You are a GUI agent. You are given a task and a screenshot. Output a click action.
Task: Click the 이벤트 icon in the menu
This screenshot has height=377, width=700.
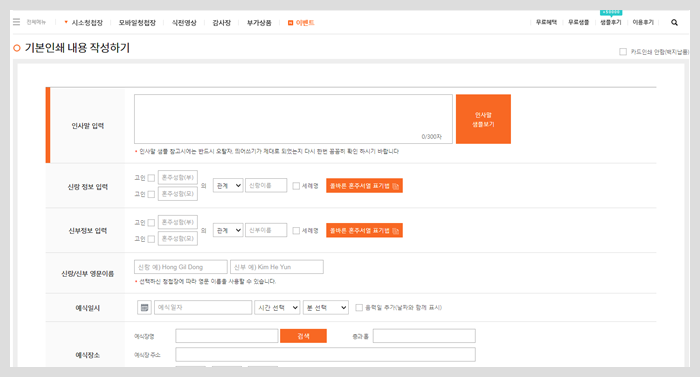point(291,23)
